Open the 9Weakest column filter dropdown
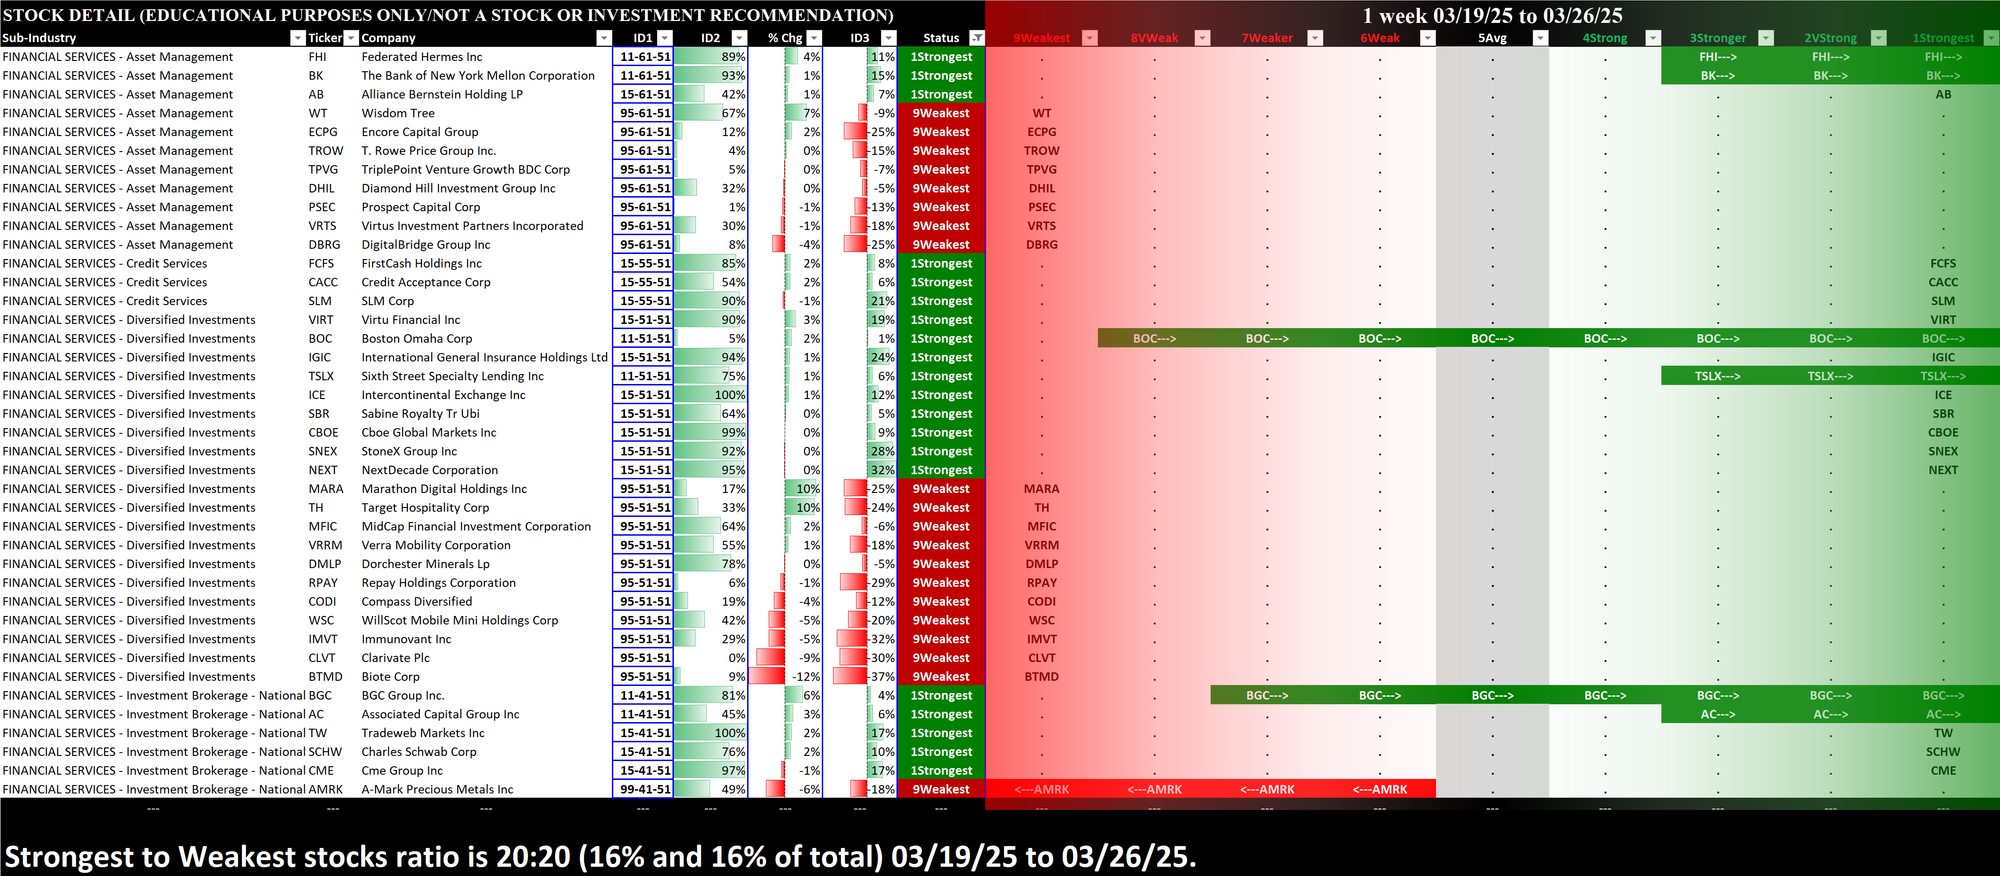2000x876 pixels. point(1090,38)
